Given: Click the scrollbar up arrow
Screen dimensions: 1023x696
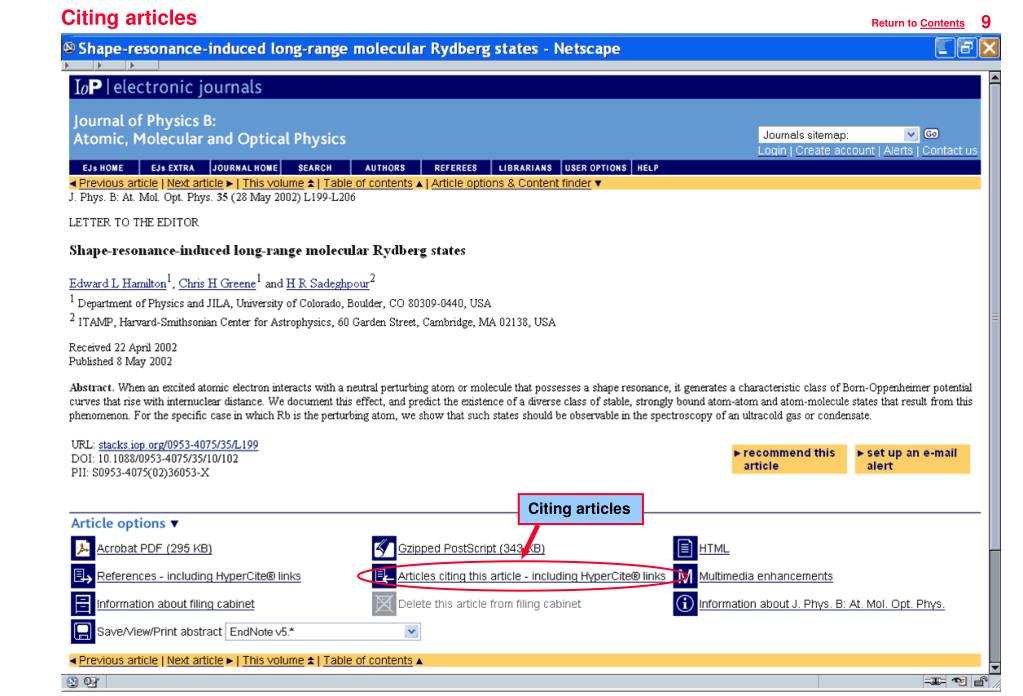Looking at the screenshot, I should [x=994, y=77].
